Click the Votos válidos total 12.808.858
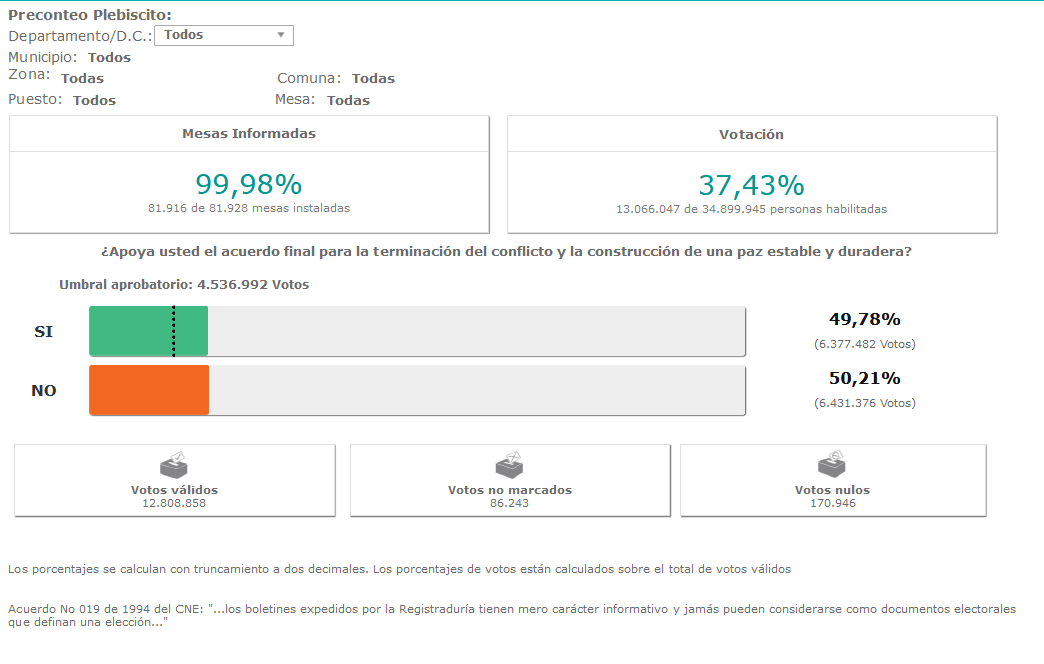Screen dimensions: 1044x664 coord(174,503)
